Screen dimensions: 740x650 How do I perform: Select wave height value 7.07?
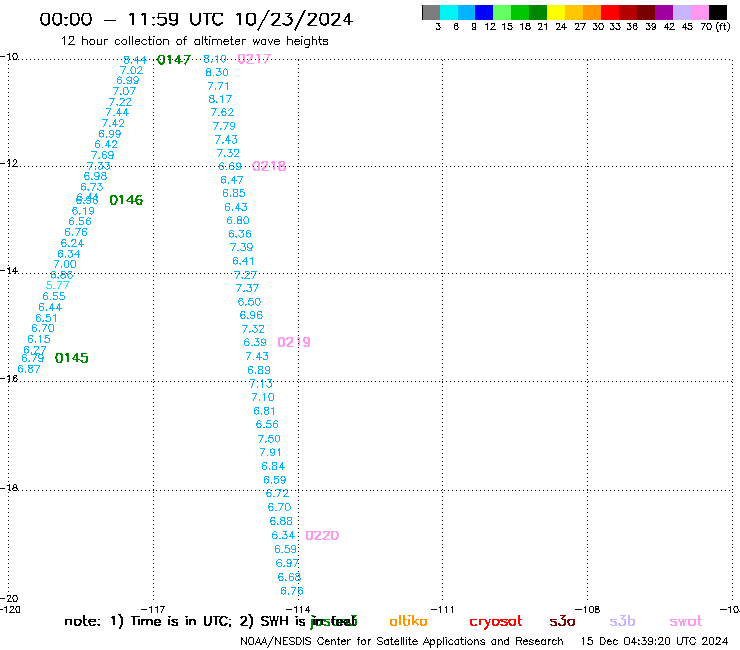click(124, 91)
